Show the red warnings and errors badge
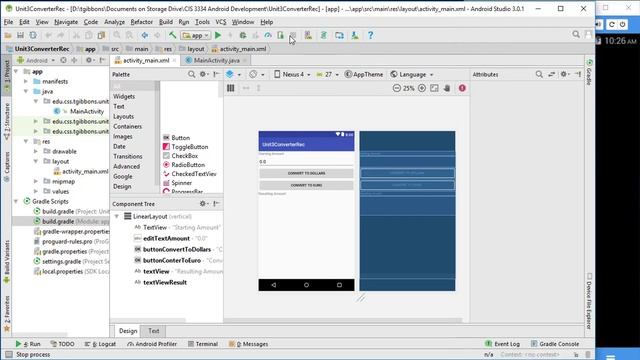This screenshot has width=640, height=360. (462, 88)
